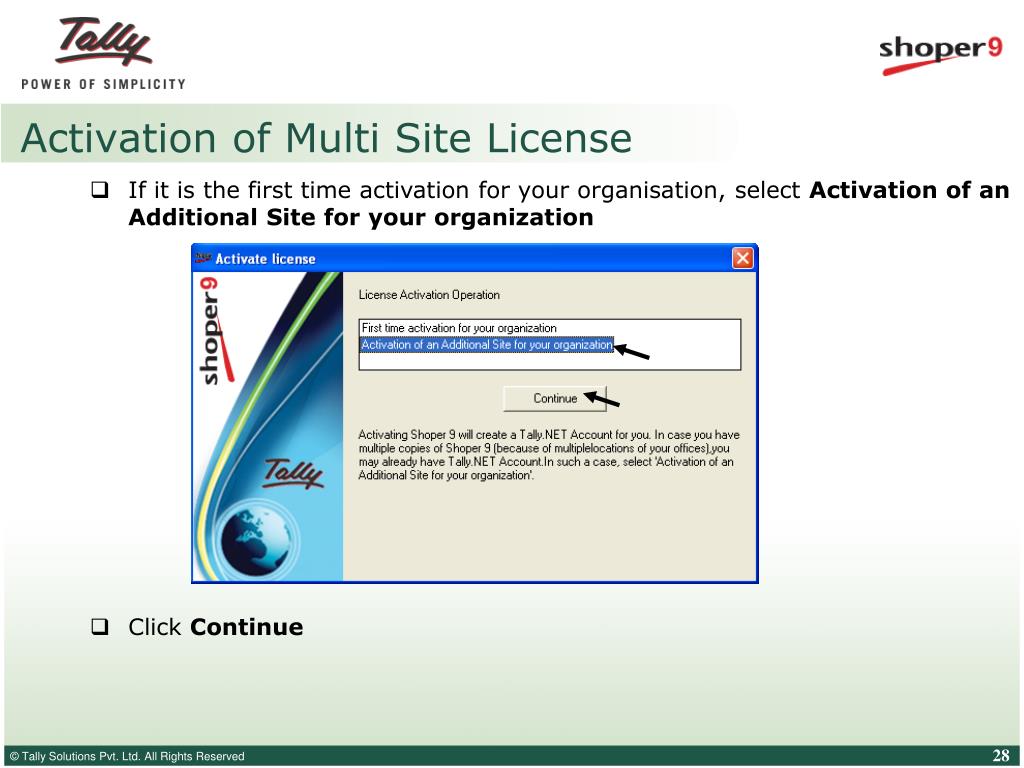Screen dimensions: 1024x768
Task: Click the Tally.NET account explanation paragraph
Action: pyautogui.click(x=549, y=455)
